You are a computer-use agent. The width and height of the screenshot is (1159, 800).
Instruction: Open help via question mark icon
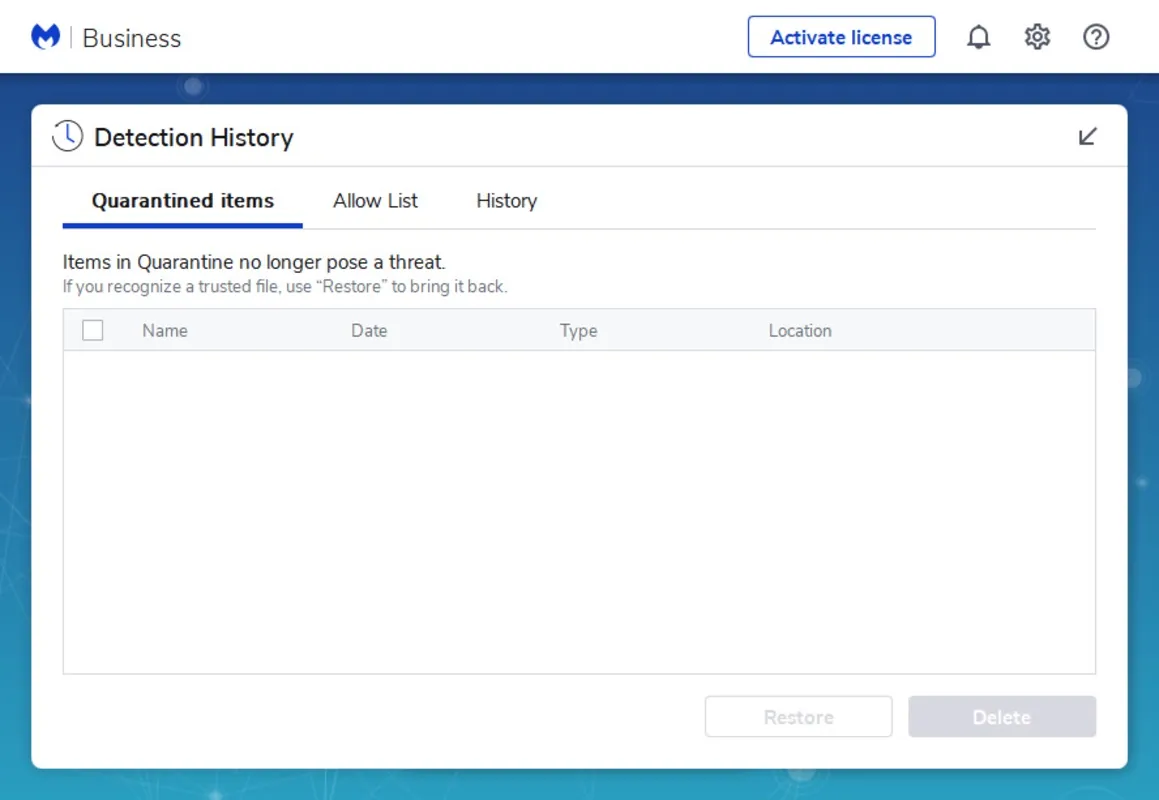[x=1095, y=37]
